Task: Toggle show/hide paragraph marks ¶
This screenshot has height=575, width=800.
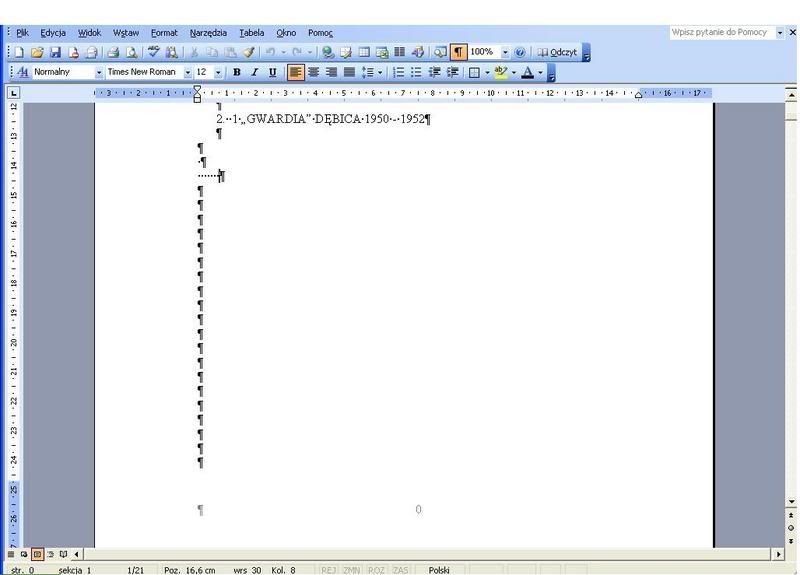Action: (x=458, y=52)
